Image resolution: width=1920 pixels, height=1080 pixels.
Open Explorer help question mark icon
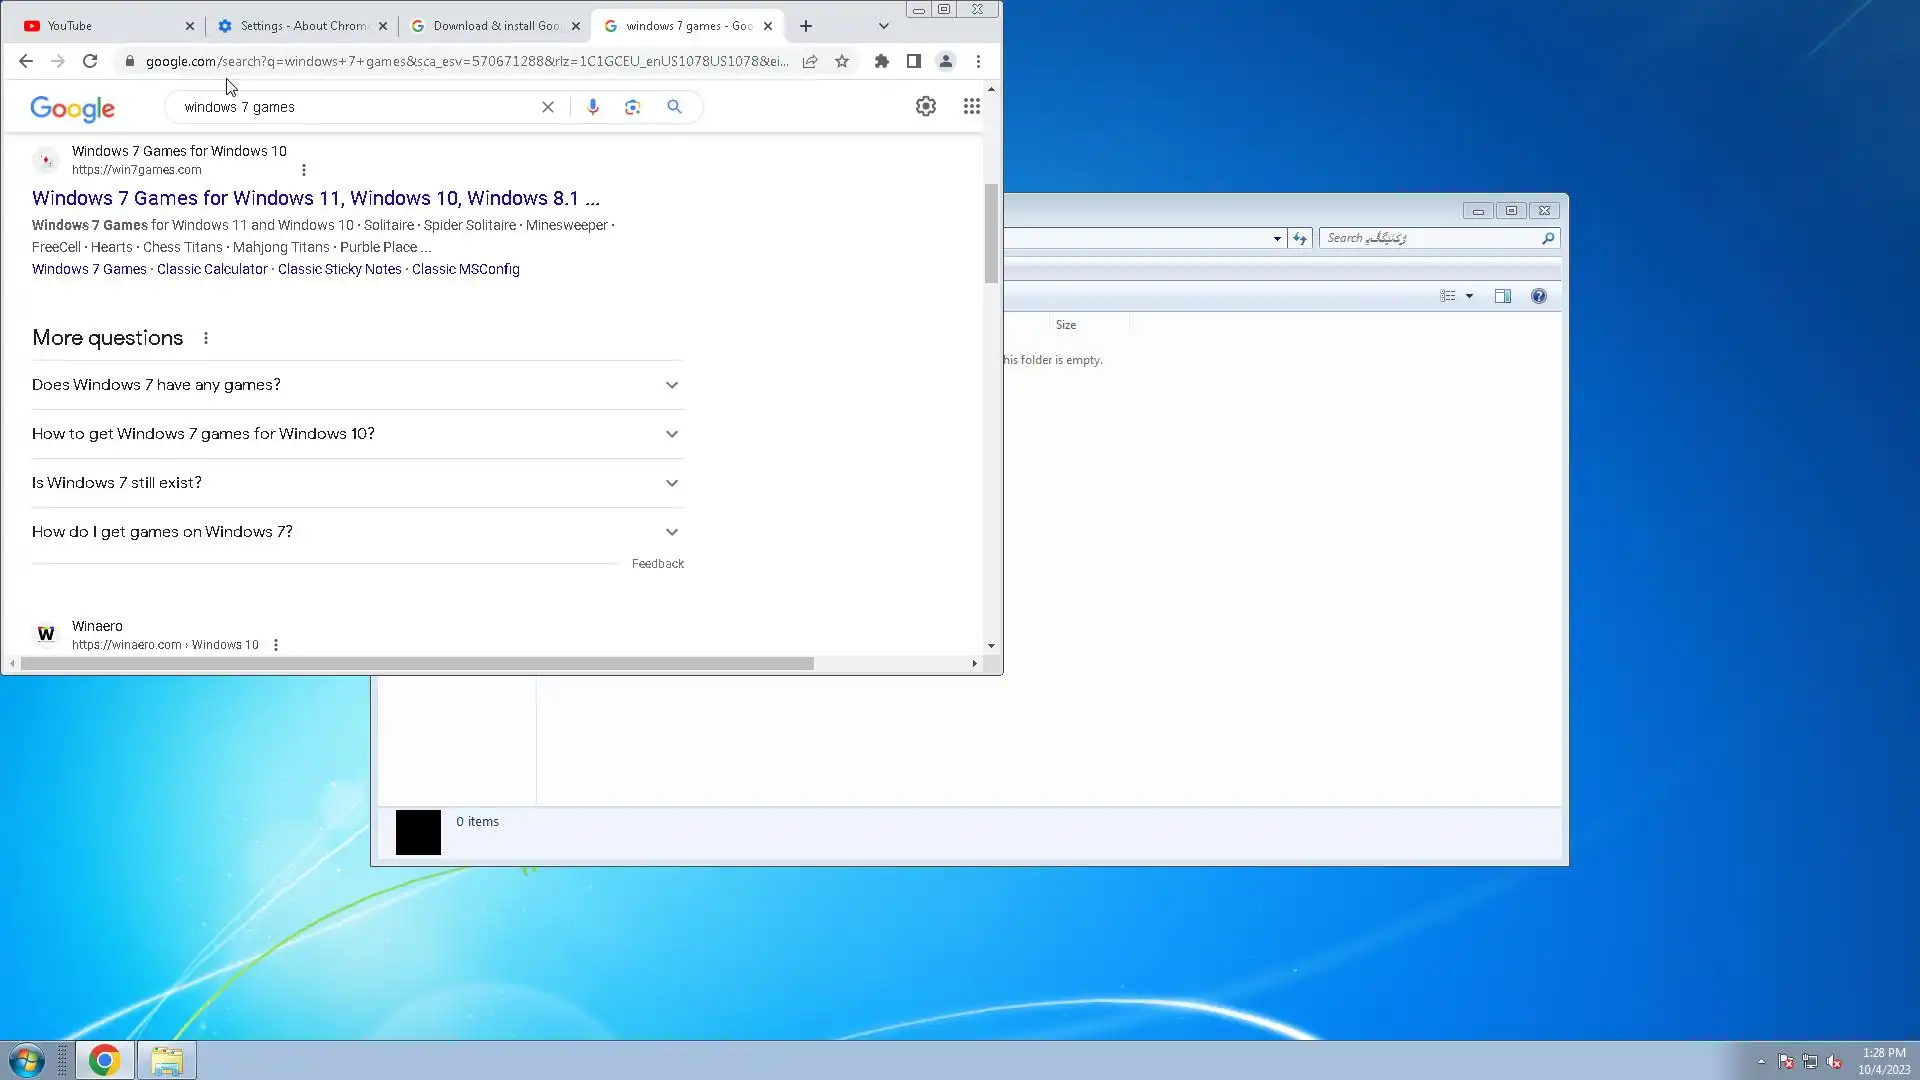1538,296
